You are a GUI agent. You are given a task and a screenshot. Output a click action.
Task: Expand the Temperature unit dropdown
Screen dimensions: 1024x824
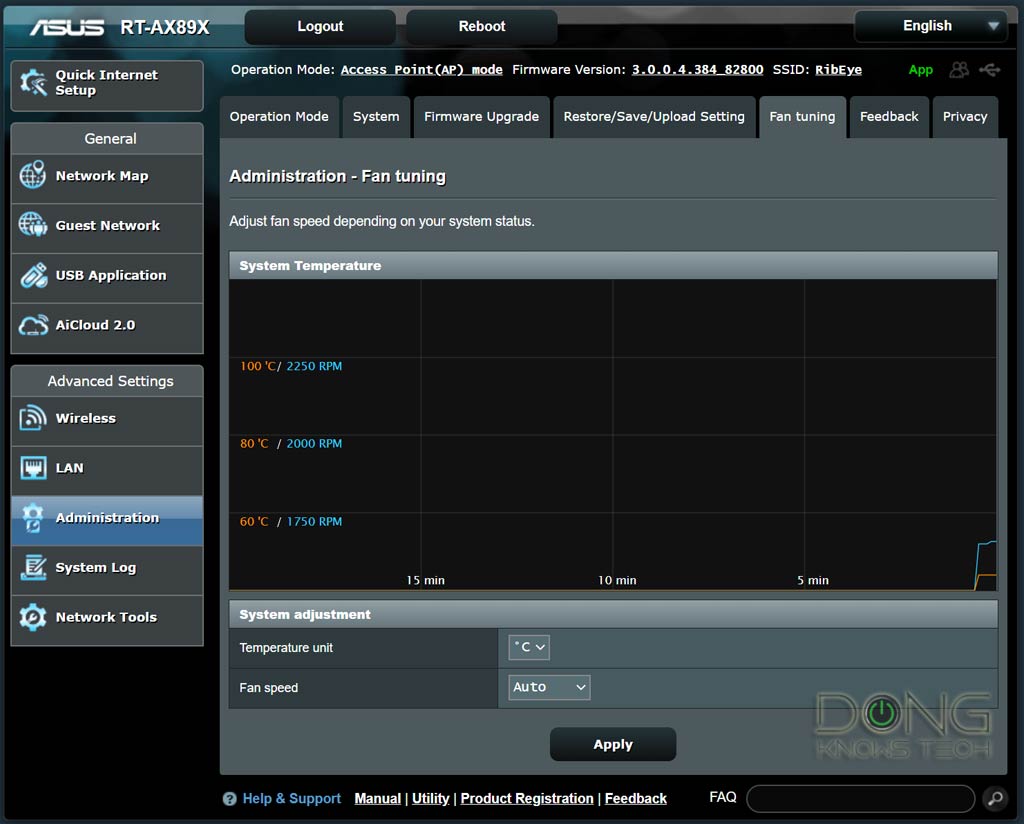coord(529,647)
